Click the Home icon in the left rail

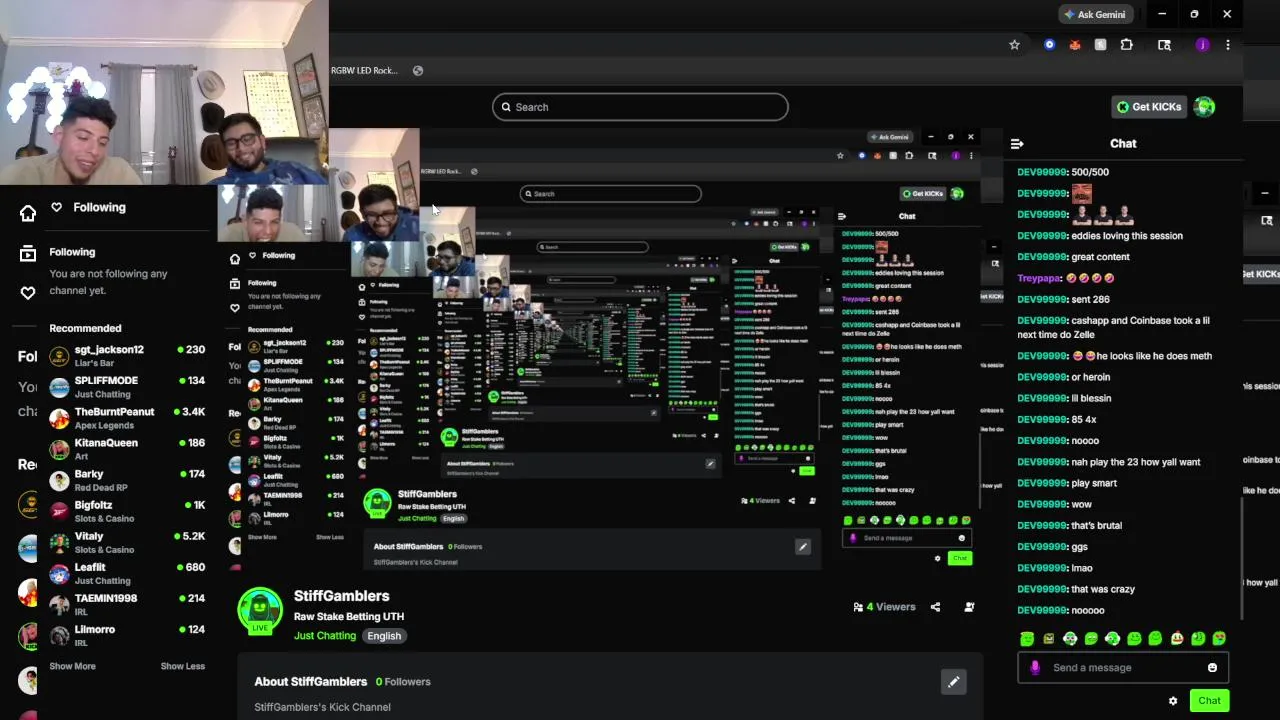click(x=28, y=213)
